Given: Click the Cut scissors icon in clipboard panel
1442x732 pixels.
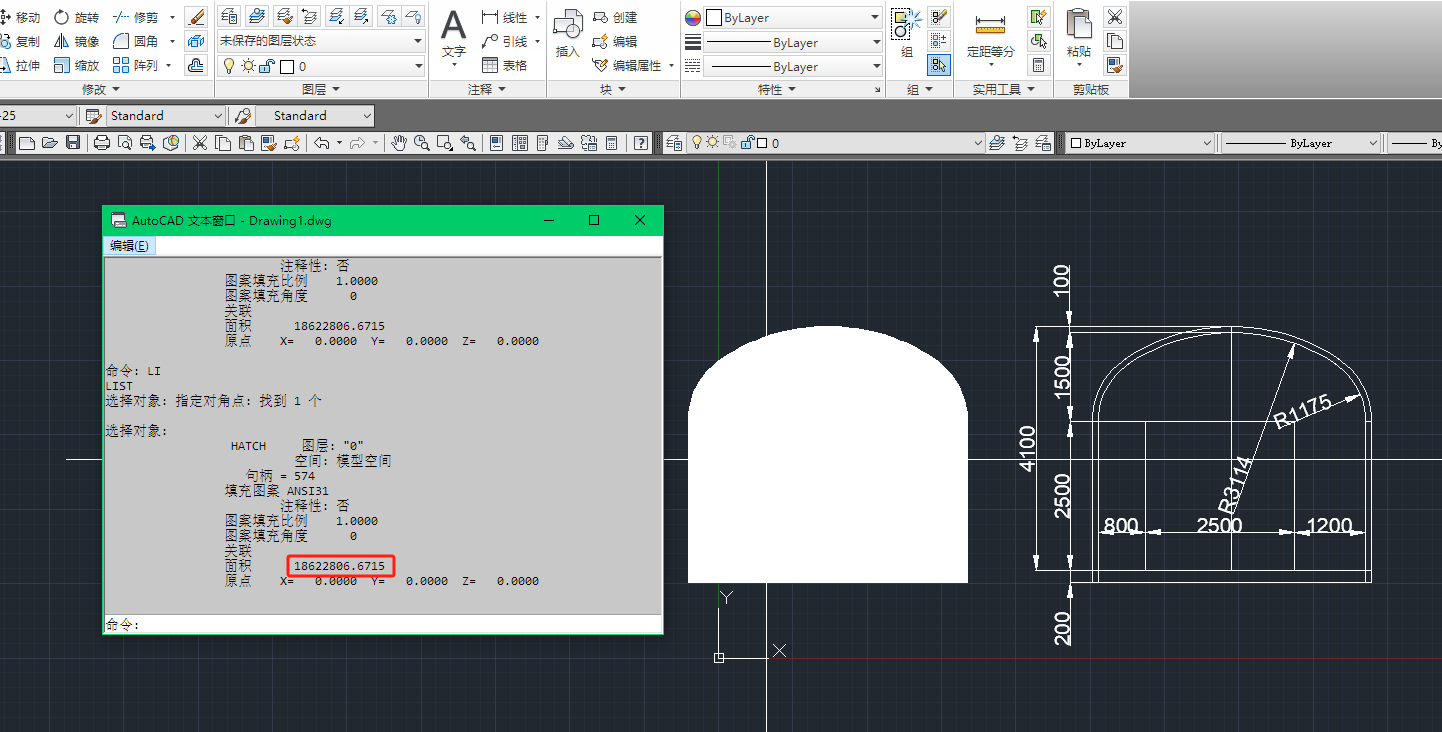Looking at the screenshot, I should coord(1115,17).
